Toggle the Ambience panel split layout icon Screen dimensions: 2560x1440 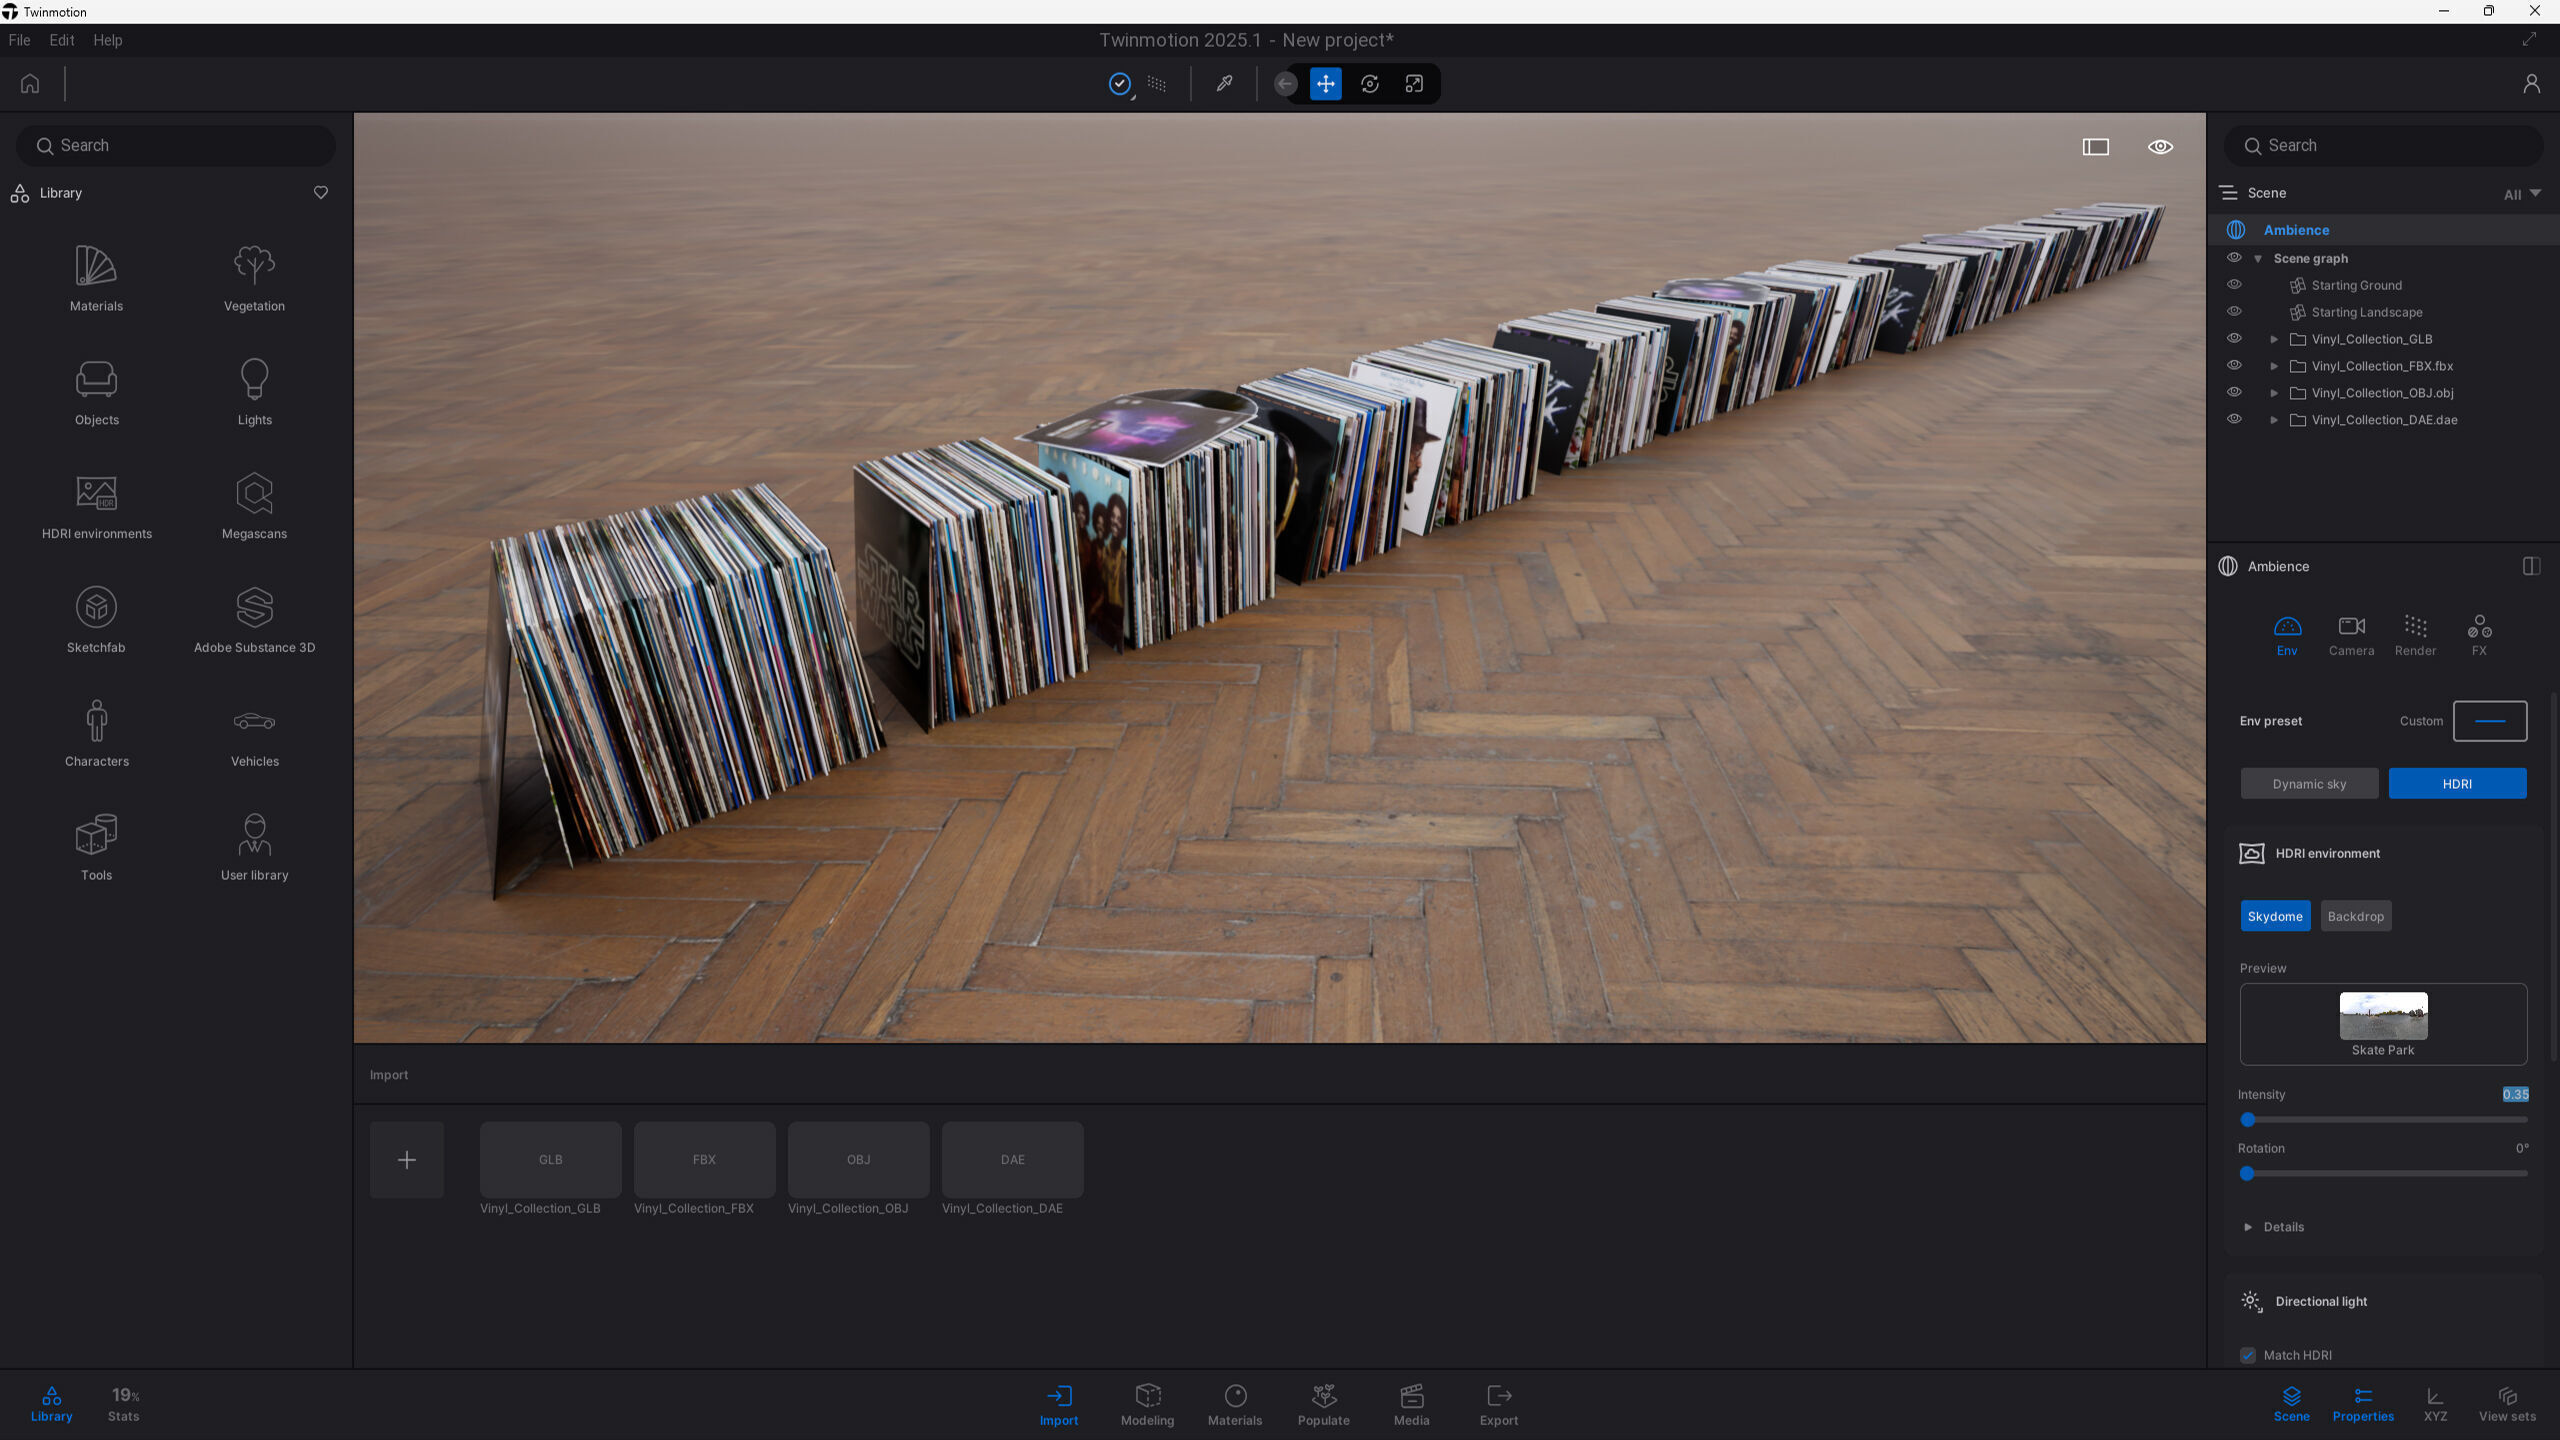(2531, 566)
